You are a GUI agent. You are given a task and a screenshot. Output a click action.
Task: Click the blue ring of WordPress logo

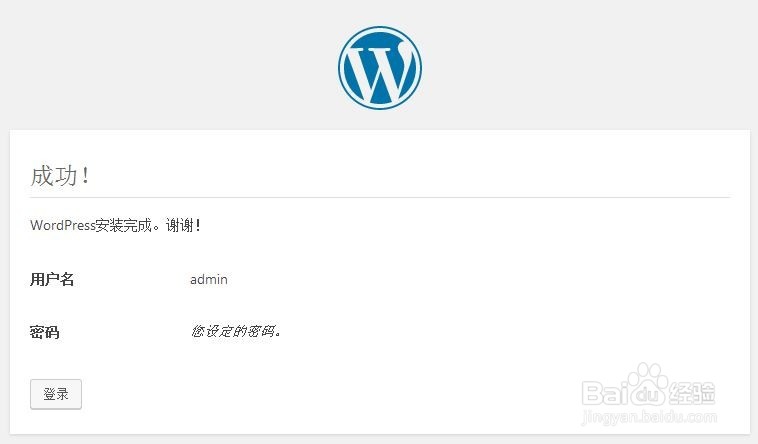[x=379, y=30]
